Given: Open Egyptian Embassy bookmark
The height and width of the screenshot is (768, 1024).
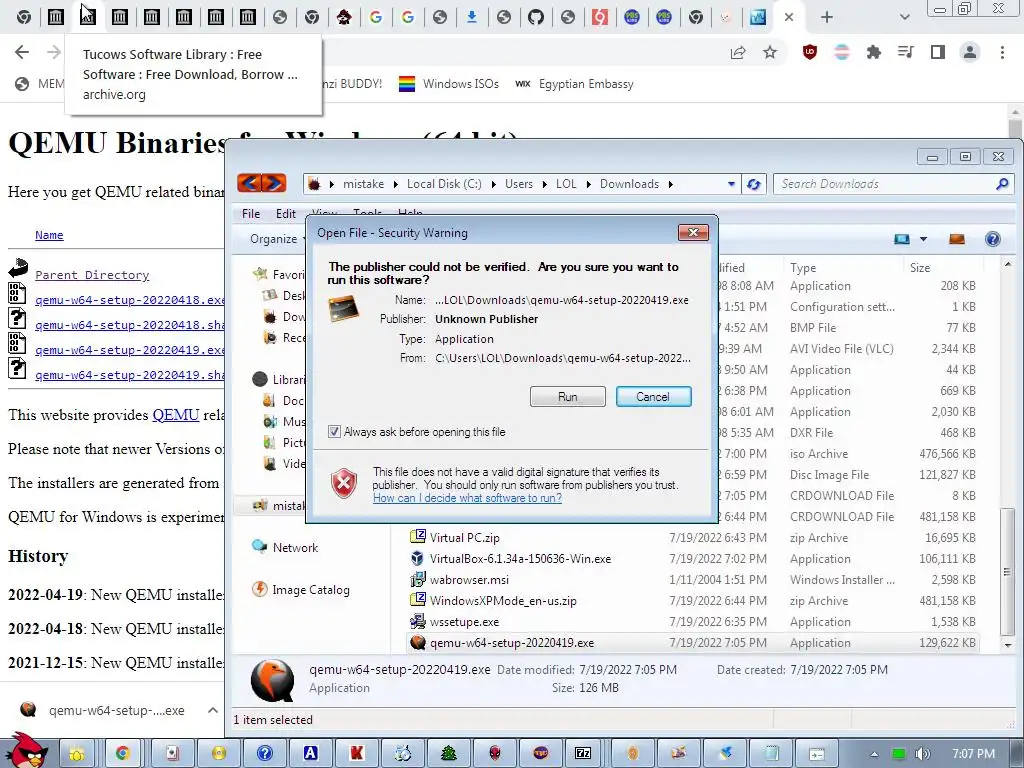Looking at the screenshot, I should [x=575, y=84].
